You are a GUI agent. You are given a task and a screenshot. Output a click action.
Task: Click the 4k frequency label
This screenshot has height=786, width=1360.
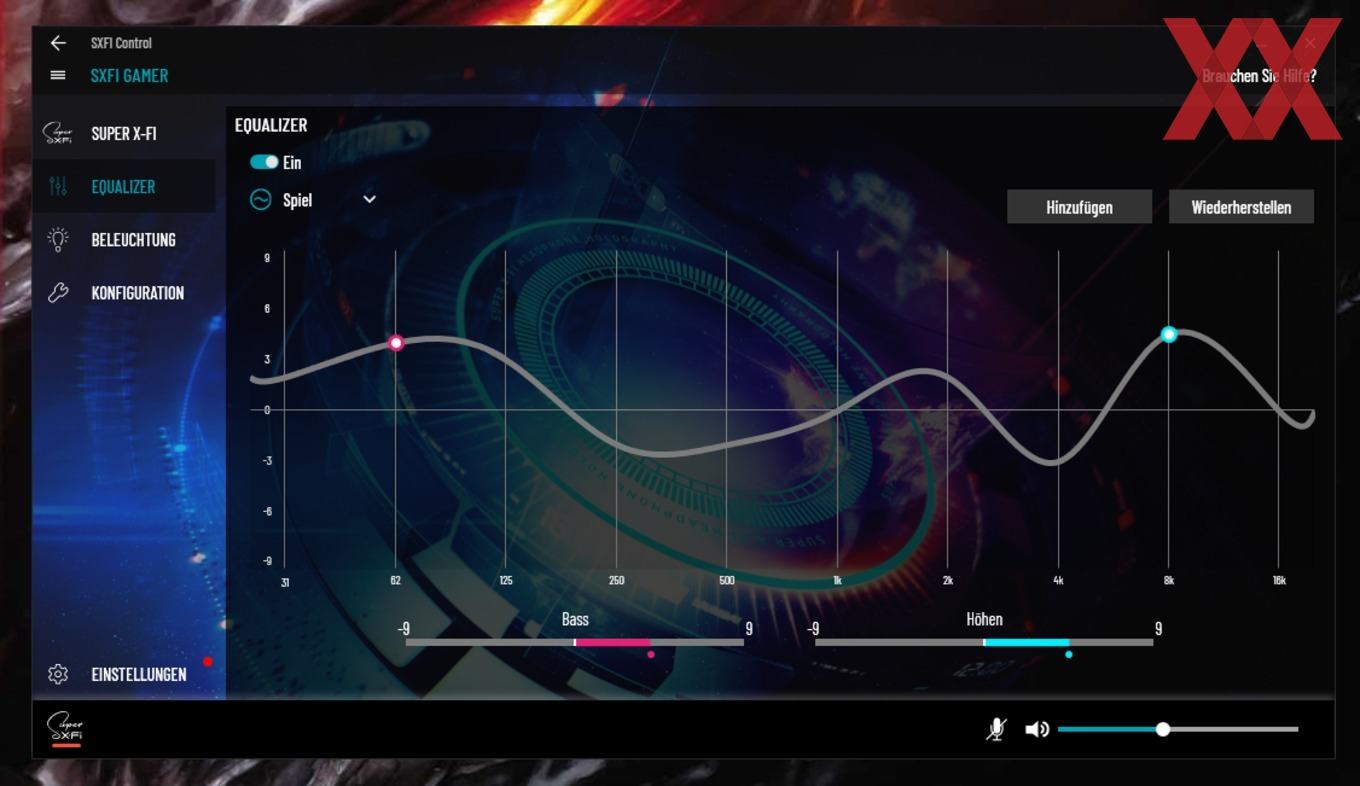[1058, 580]
